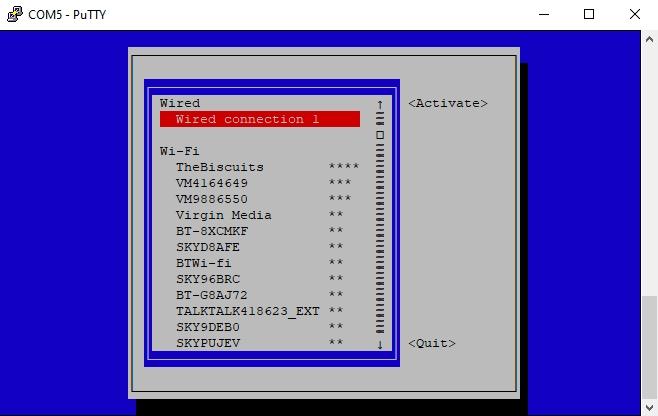
Task: Pick the BT-8XCMKF network
Action: (x=260, y=231)
